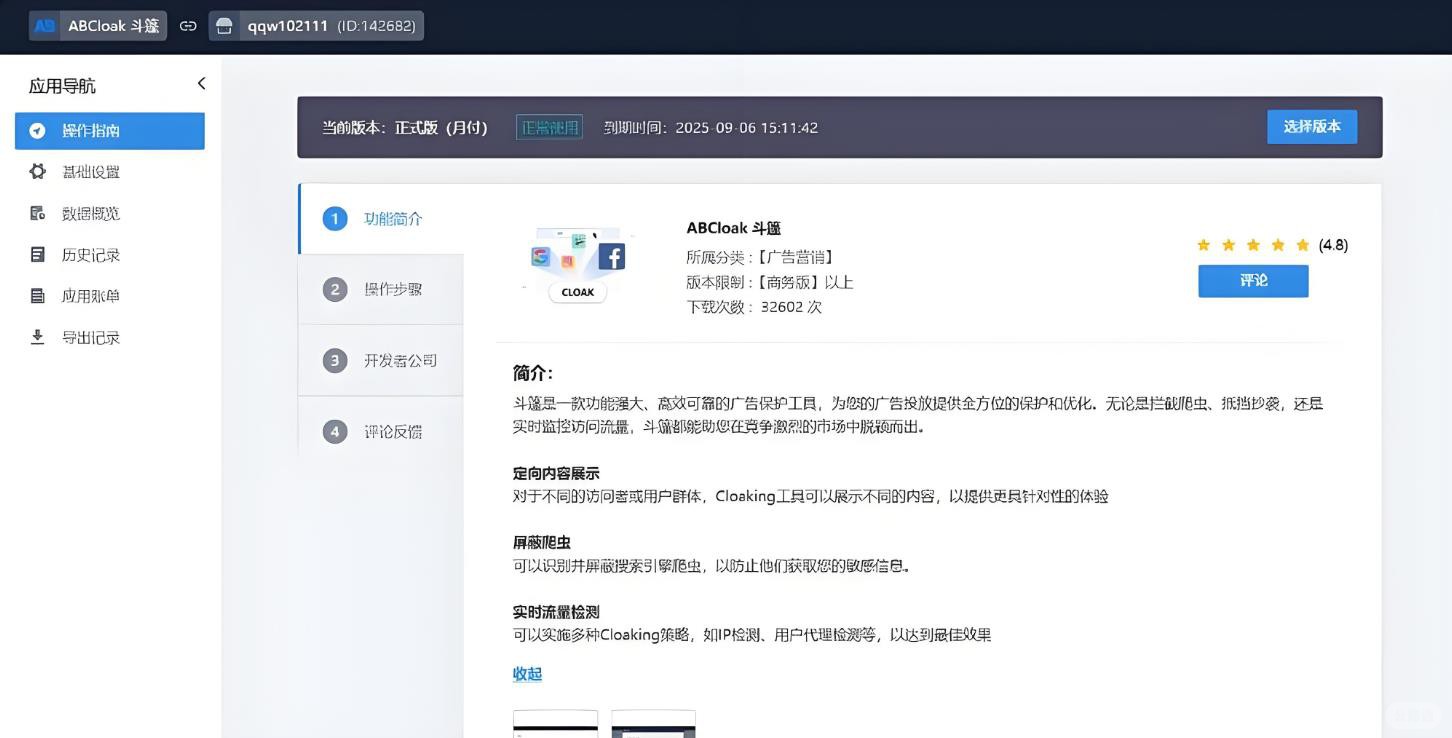This screenshot has width=1452, height=738.
Task: Click the 版本限制【商务版】以上 text
Action: point(770,282)
